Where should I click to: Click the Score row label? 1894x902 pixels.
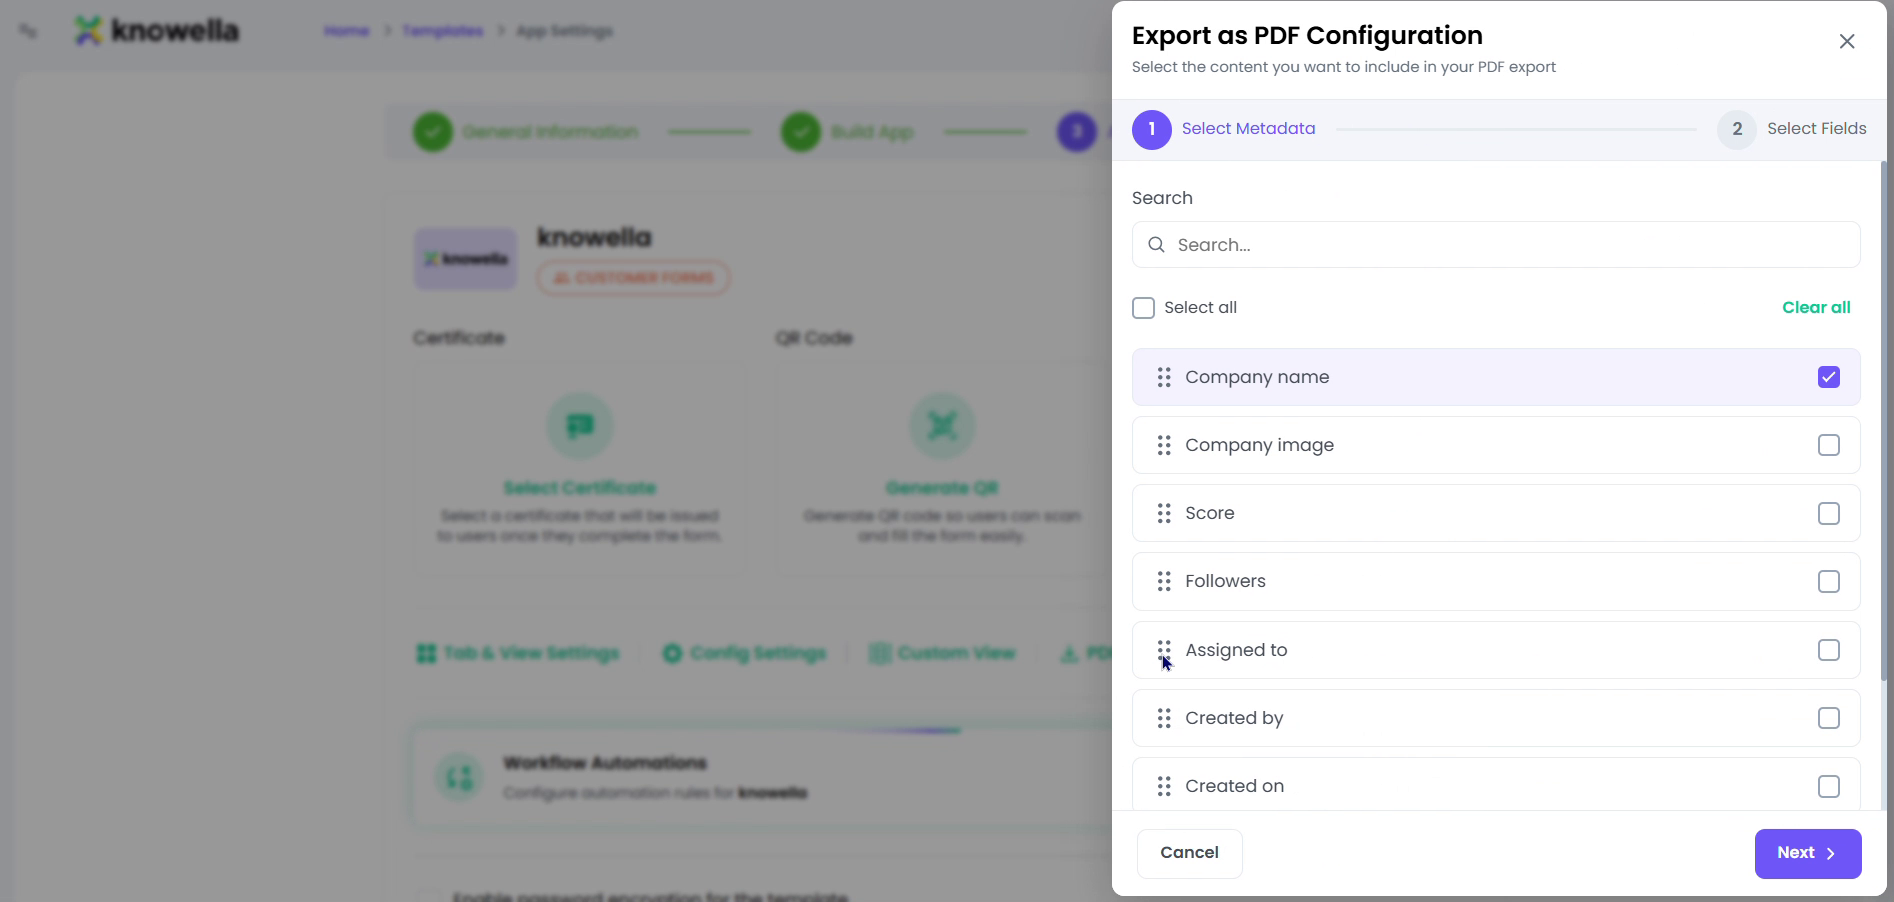pos(1210,513)
